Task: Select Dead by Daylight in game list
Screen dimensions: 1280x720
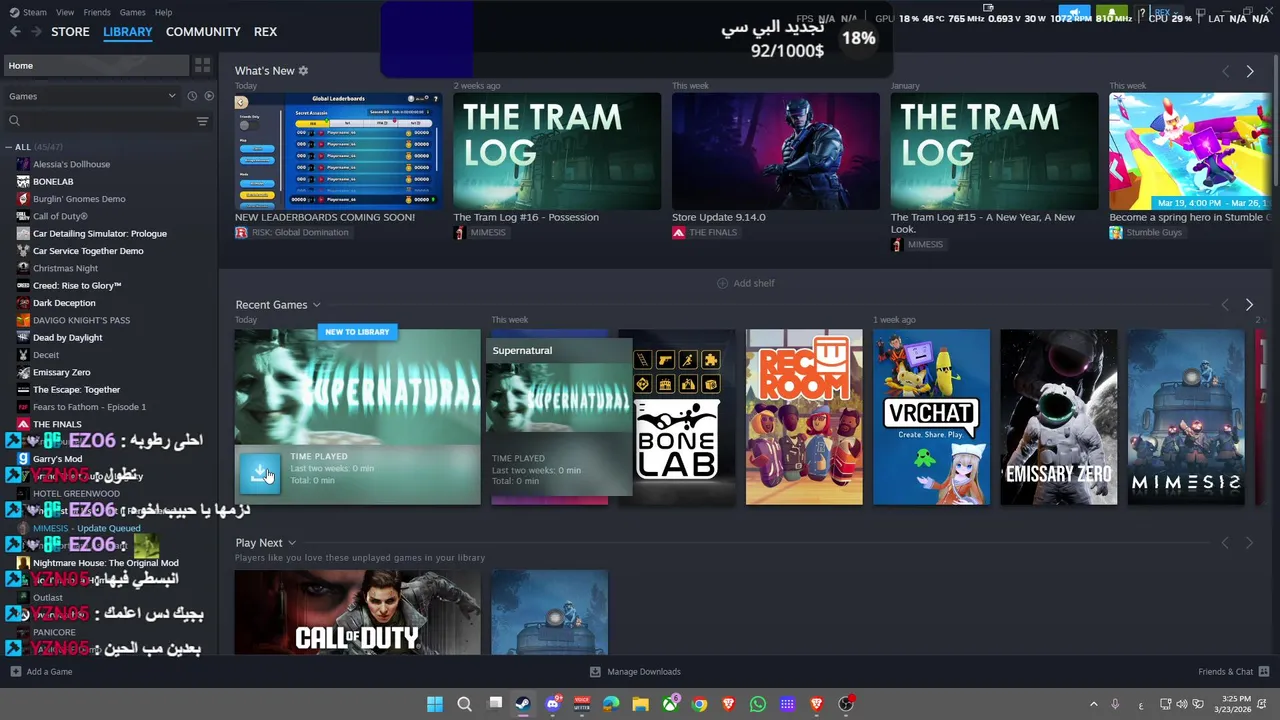Action: click(x=67, y=337)
